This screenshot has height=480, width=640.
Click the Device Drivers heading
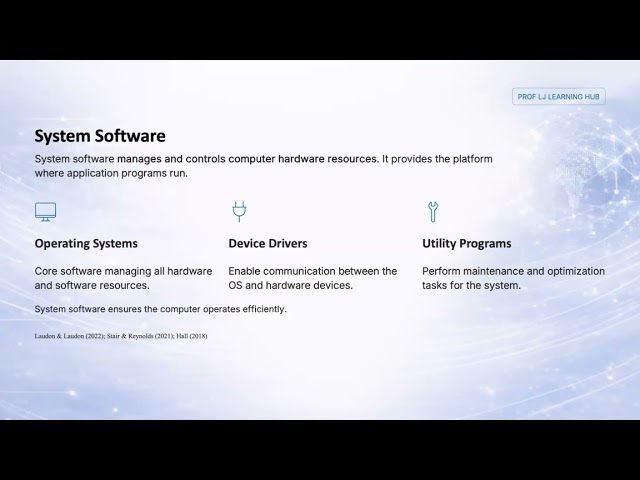[x=268, y=243]
